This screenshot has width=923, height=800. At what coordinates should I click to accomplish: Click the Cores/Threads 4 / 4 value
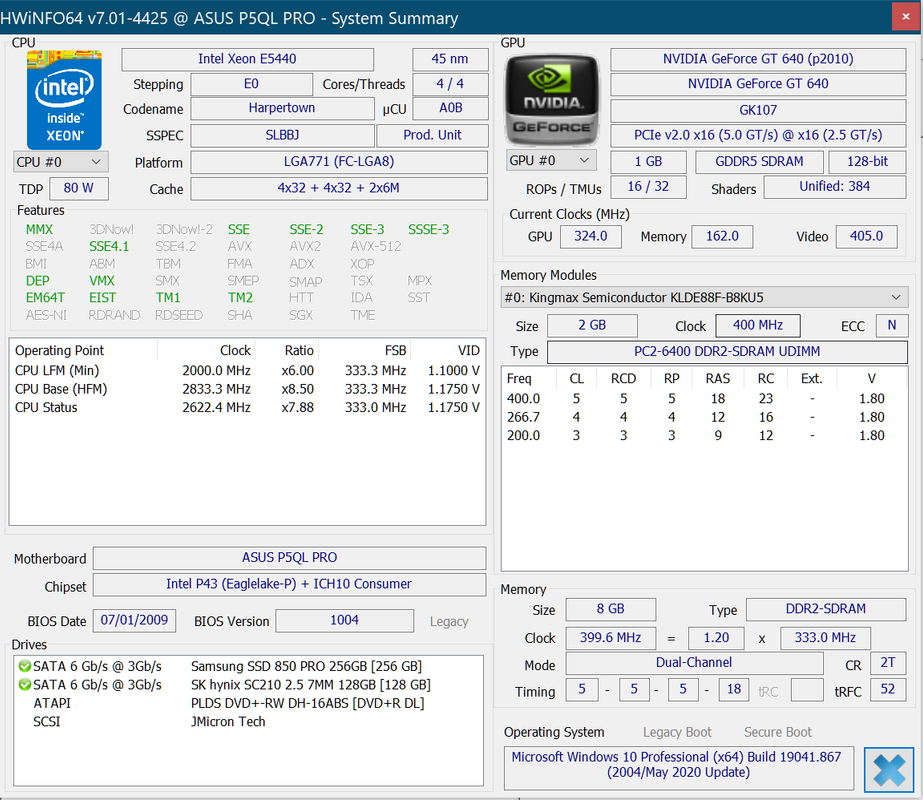[x=450, y=84]
